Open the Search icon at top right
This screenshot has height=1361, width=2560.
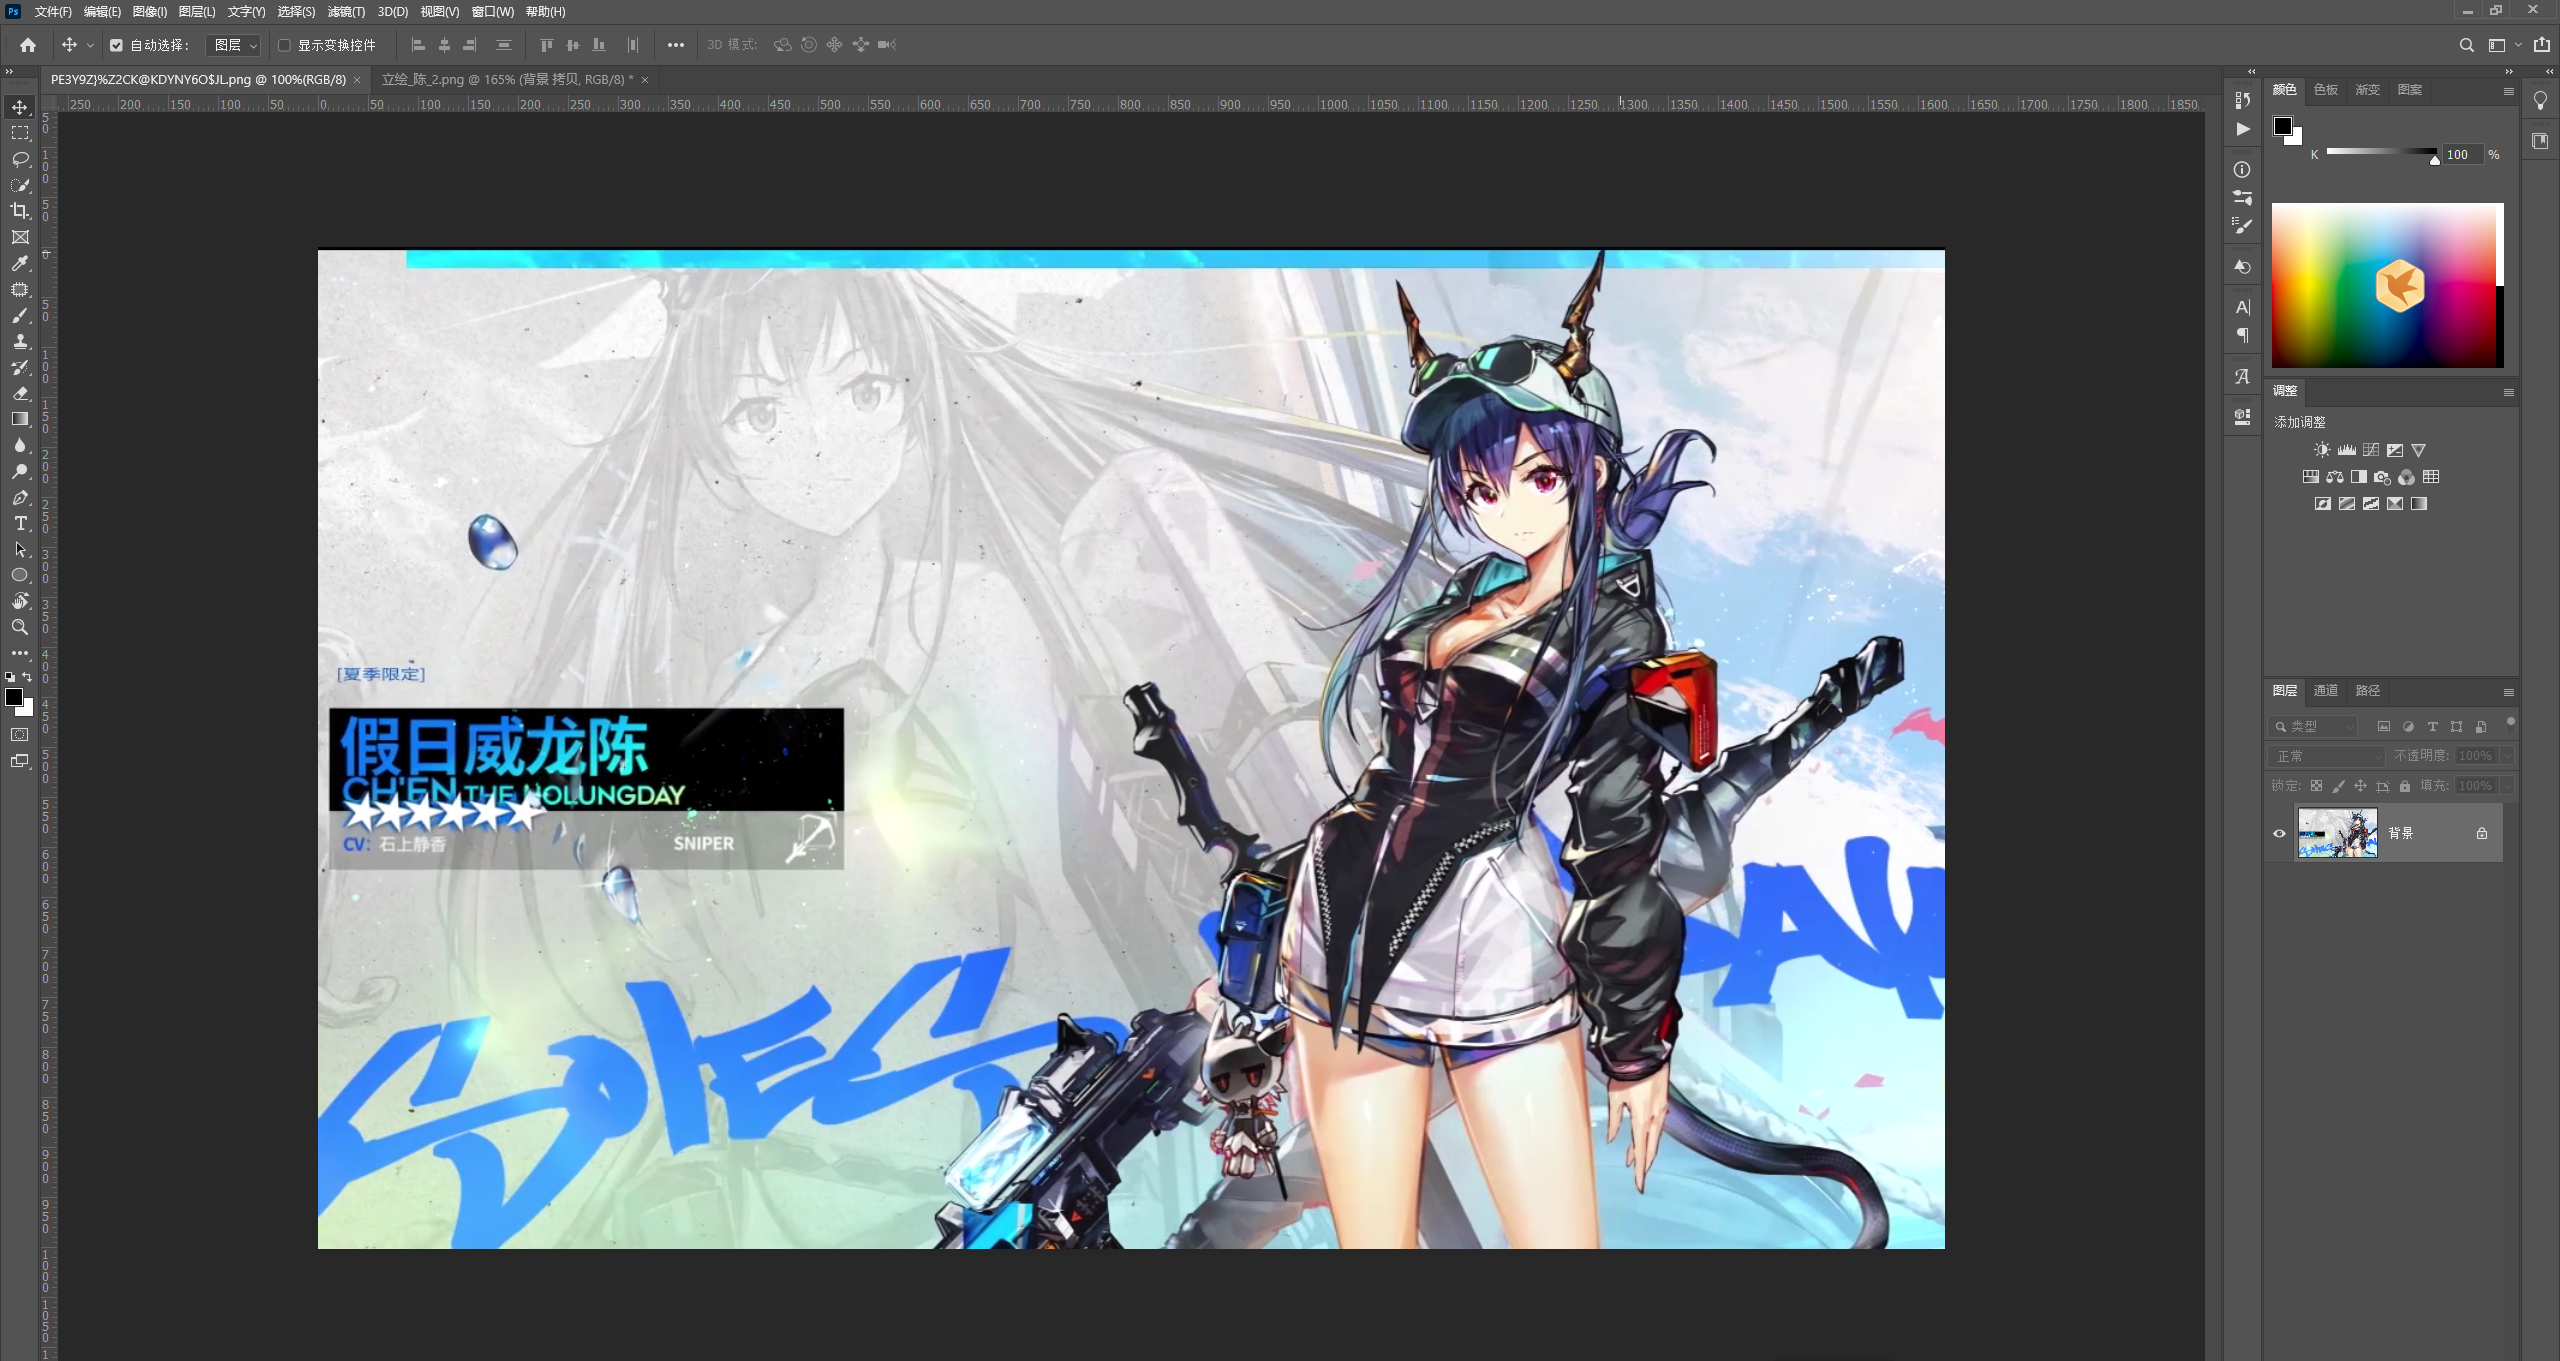[x=2467, y=45]
